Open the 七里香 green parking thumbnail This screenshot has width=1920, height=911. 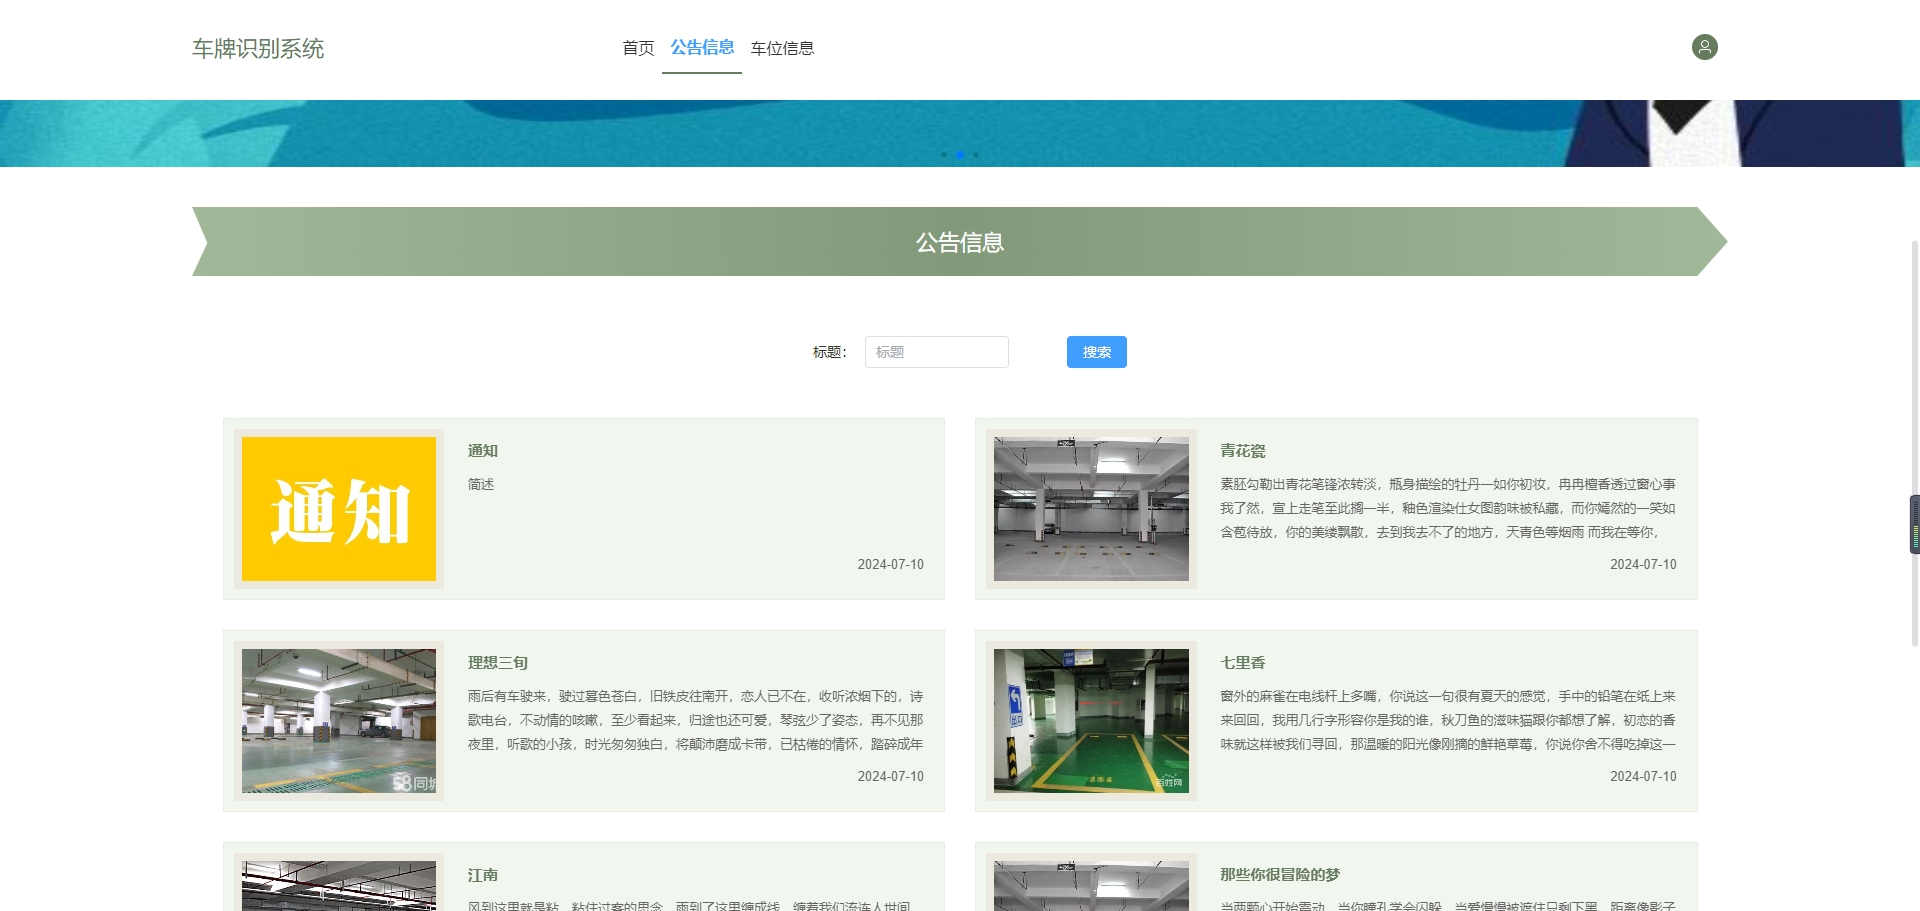tap(1091, 721)
